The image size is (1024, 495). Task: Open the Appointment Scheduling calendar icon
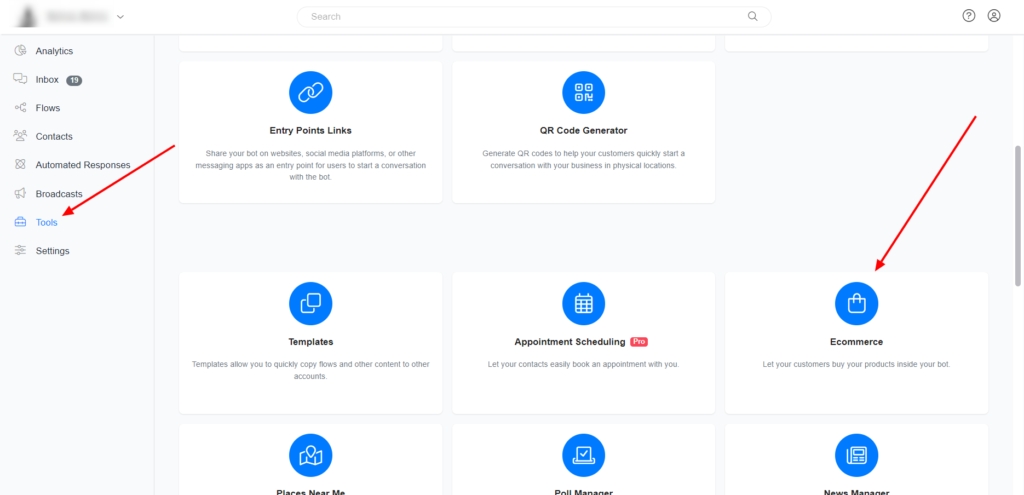pyautogui.click(x=583, y=303)
